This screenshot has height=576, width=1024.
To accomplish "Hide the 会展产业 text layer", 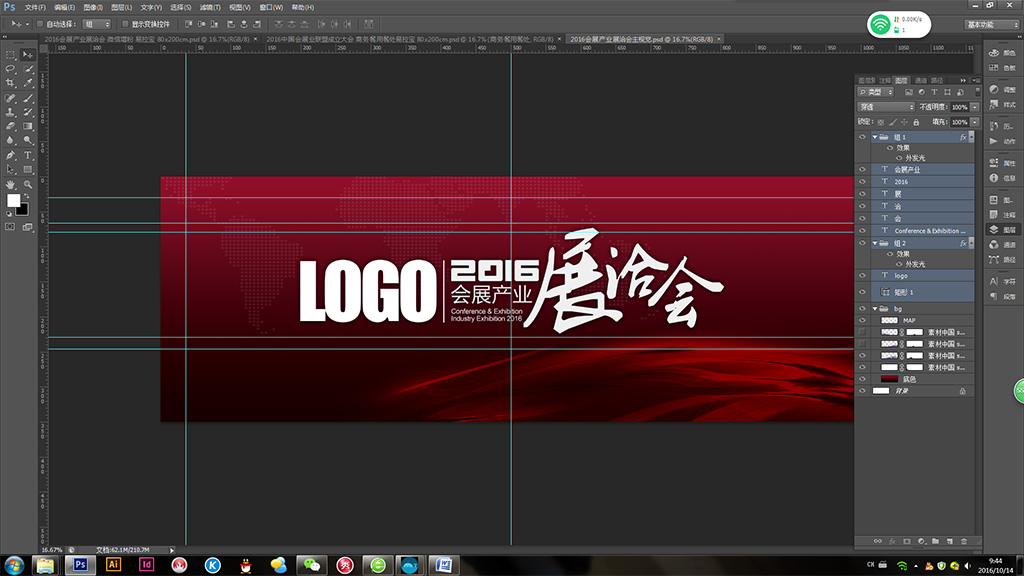I will pyautogui.click(x=862, y=170).
